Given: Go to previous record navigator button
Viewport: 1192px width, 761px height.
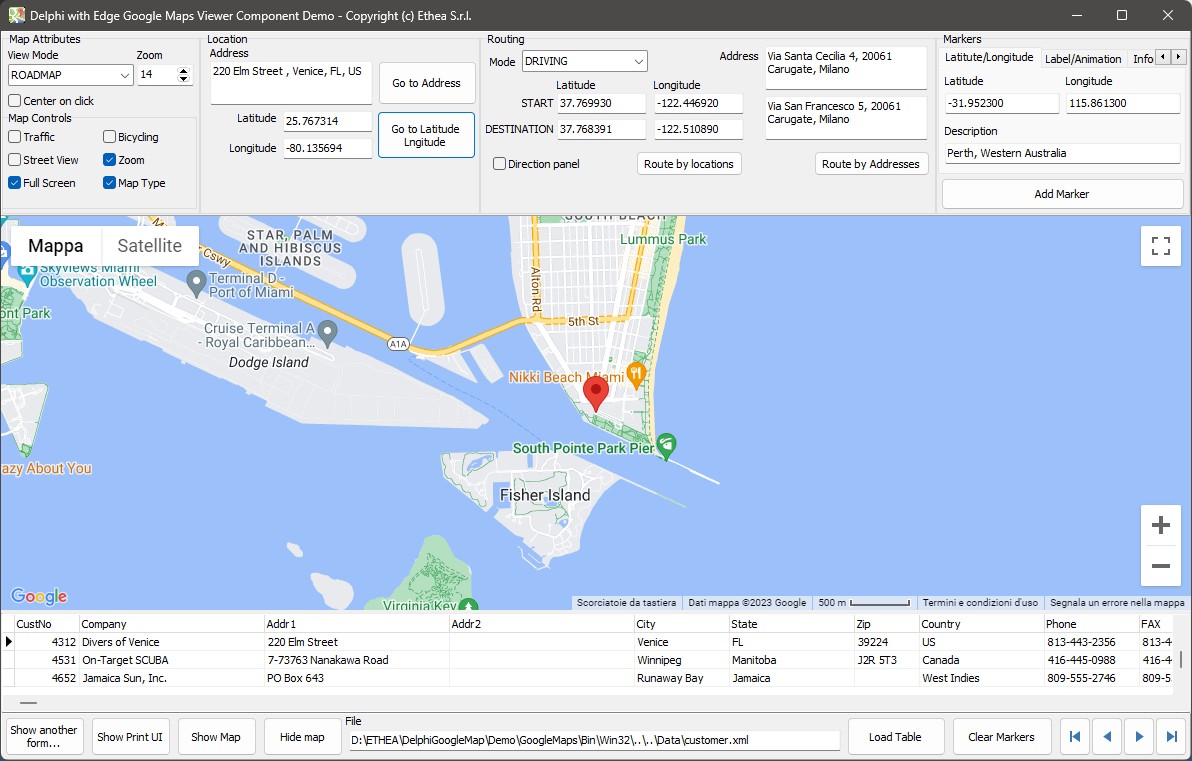Looking at the screenshot, I should pos(1107,737).
